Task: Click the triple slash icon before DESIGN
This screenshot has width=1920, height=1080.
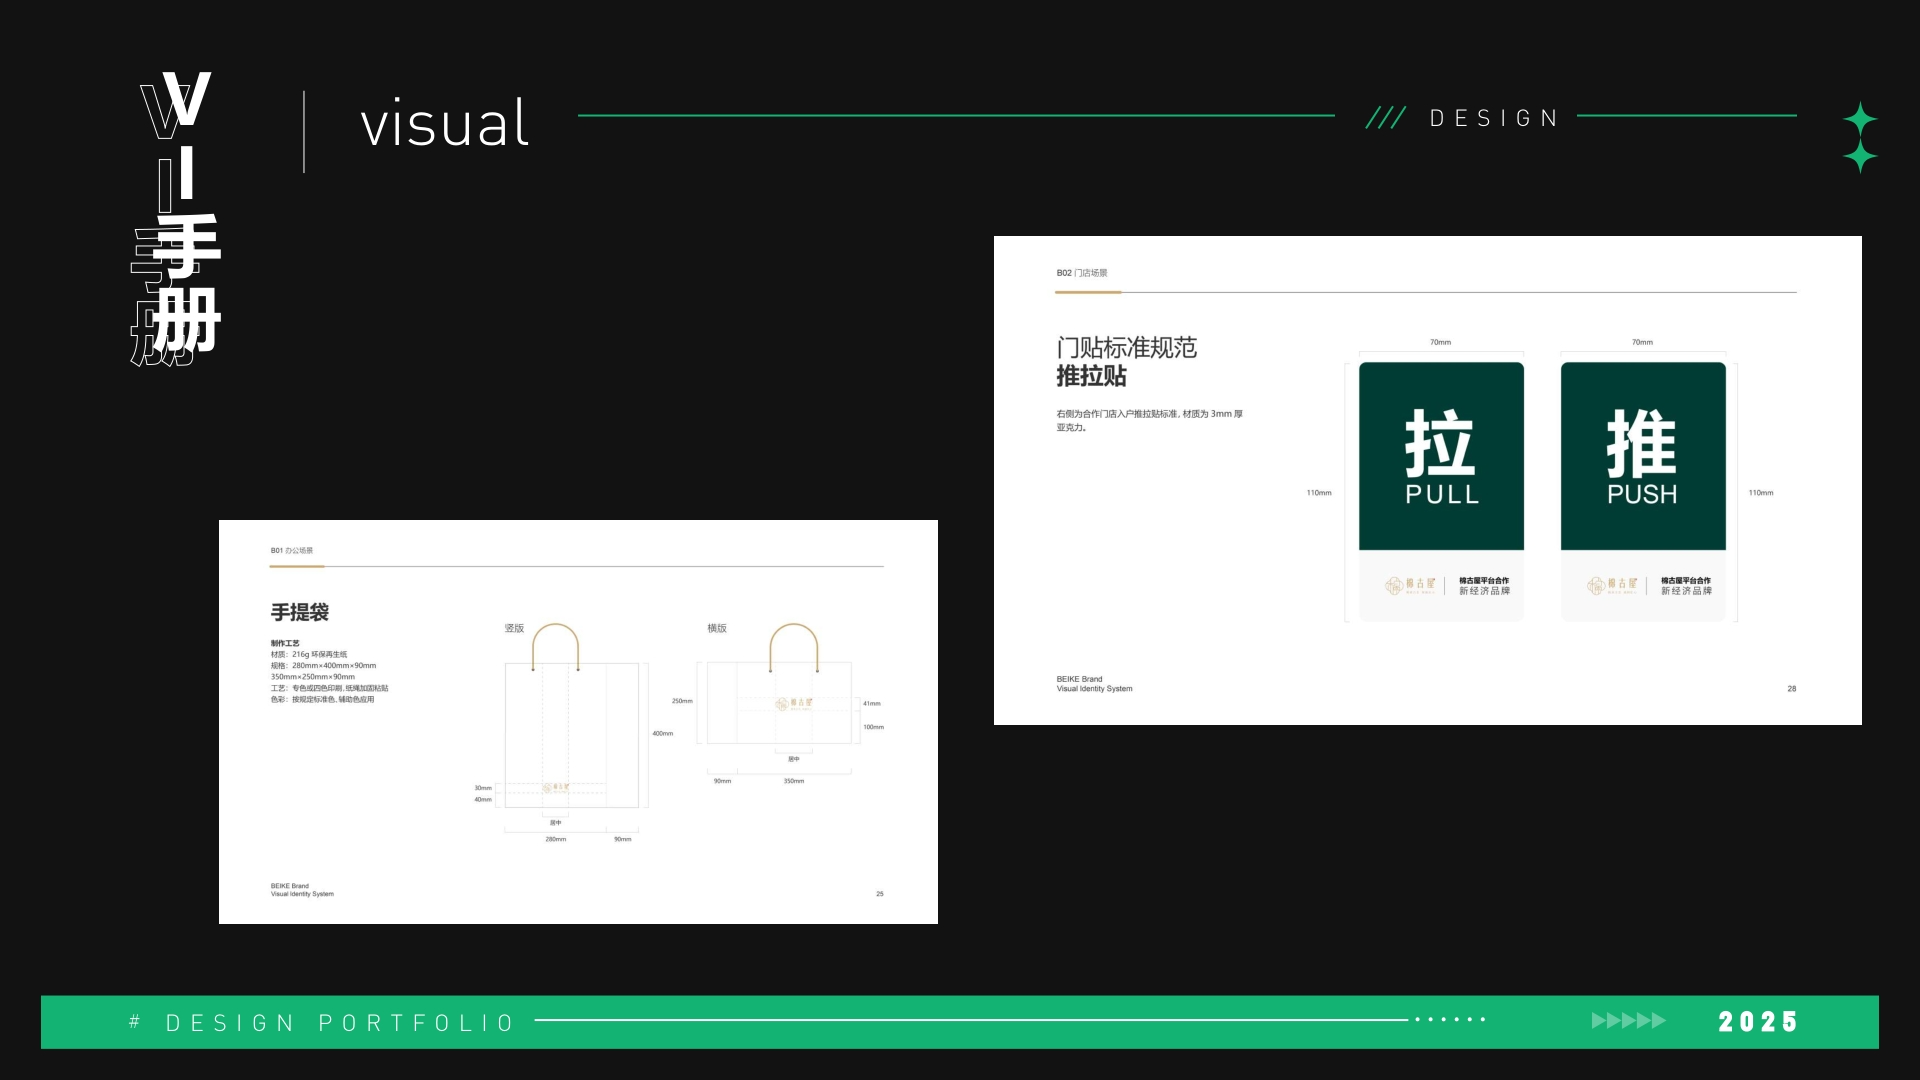Action: point(1385,118)
